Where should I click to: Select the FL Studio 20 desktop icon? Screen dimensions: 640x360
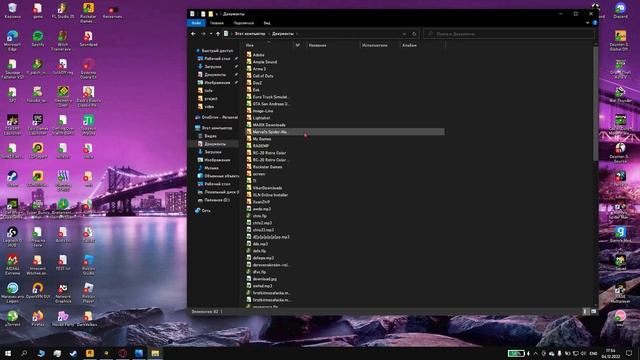pyautogui.click(x=63, y=11)
